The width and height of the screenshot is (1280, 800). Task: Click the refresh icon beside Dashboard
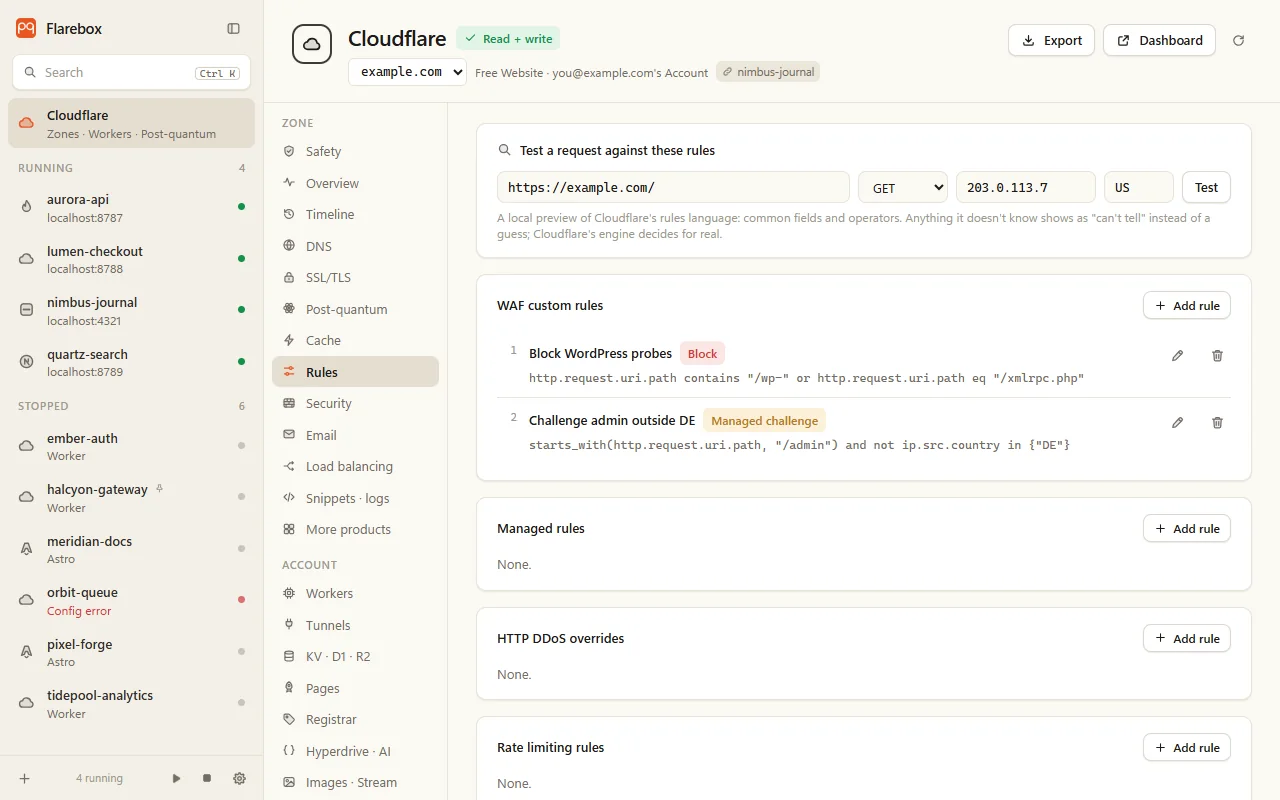[x=1239, y=41]
